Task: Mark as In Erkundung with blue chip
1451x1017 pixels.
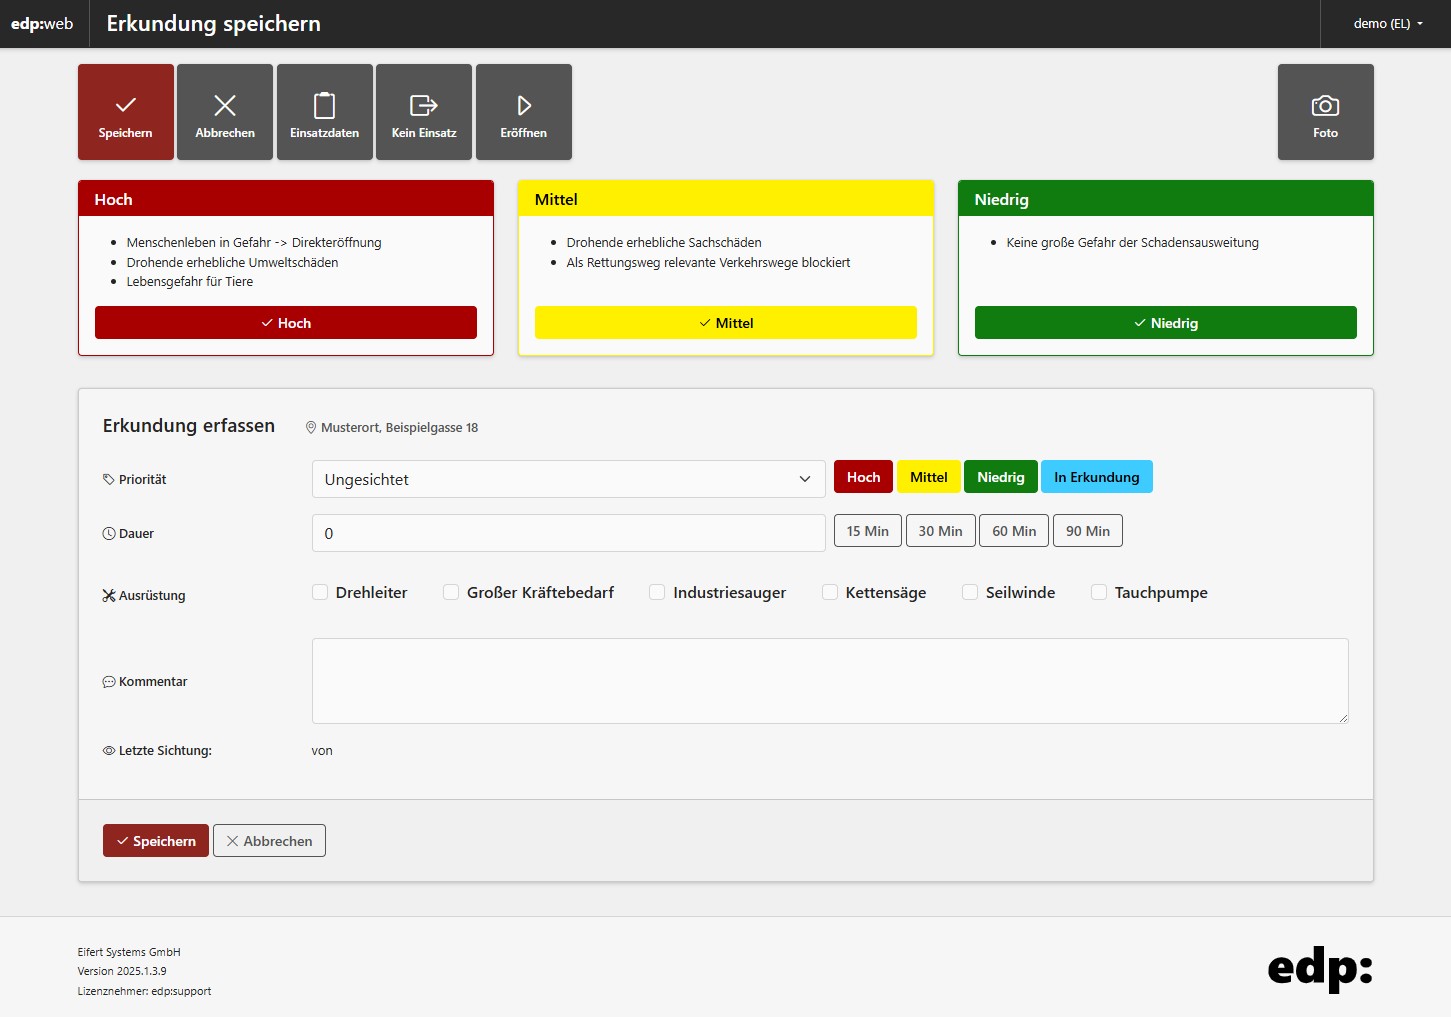Action: (1097, 477)
